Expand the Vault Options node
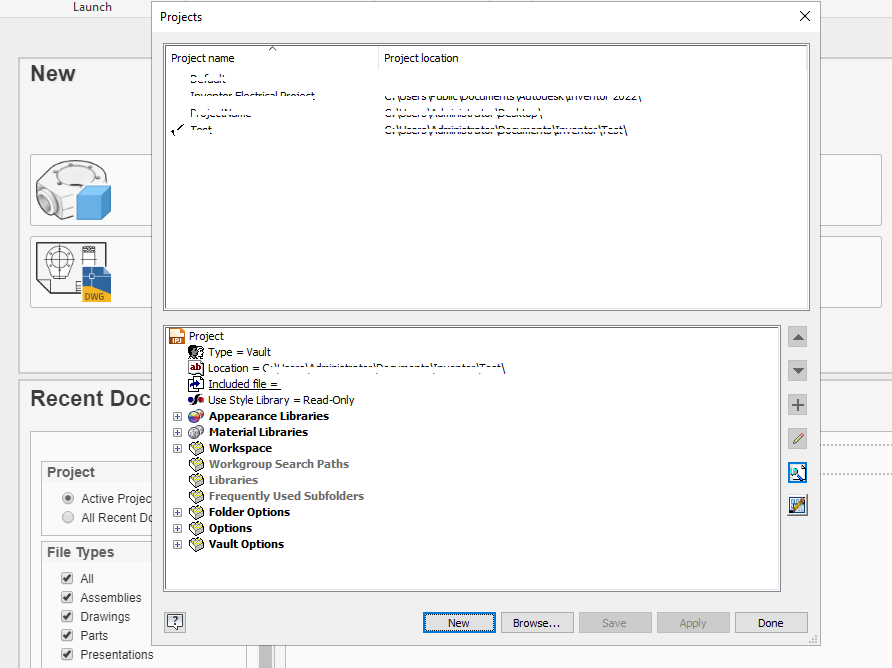The height and width of the screenshot is (668, 892). (x=177, y=545)
